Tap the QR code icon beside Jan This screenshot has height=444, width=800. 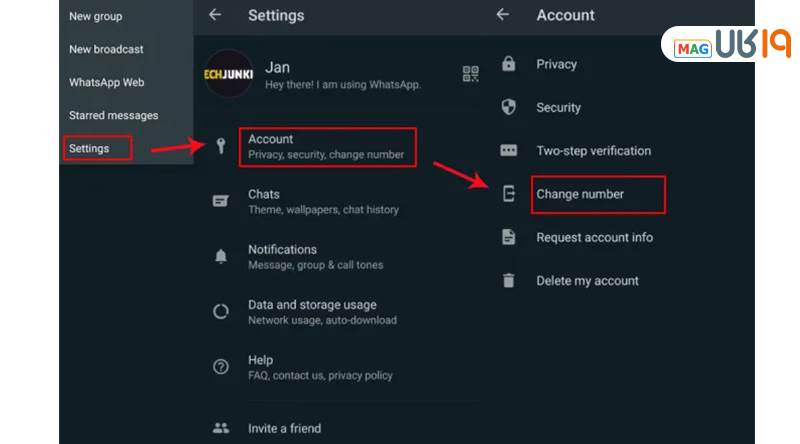click(470, 74)
